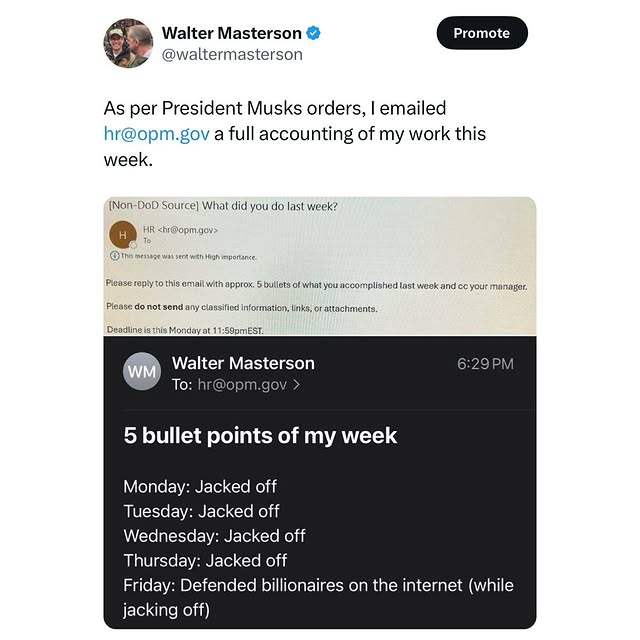Click the orange H sender avatar

click(123, 234)
